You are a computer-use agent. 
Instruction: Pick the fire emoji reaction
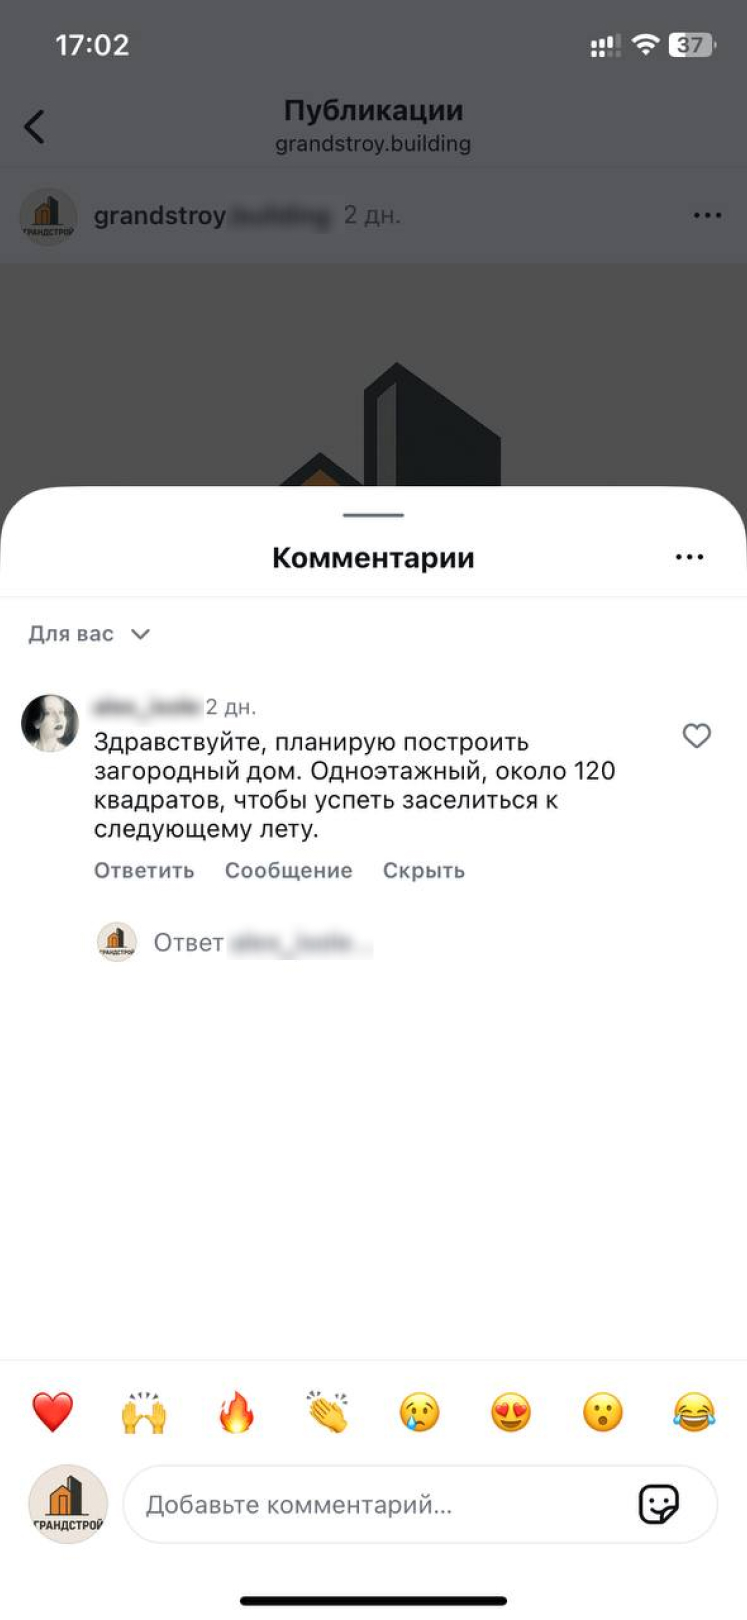tap(236, 1412)
